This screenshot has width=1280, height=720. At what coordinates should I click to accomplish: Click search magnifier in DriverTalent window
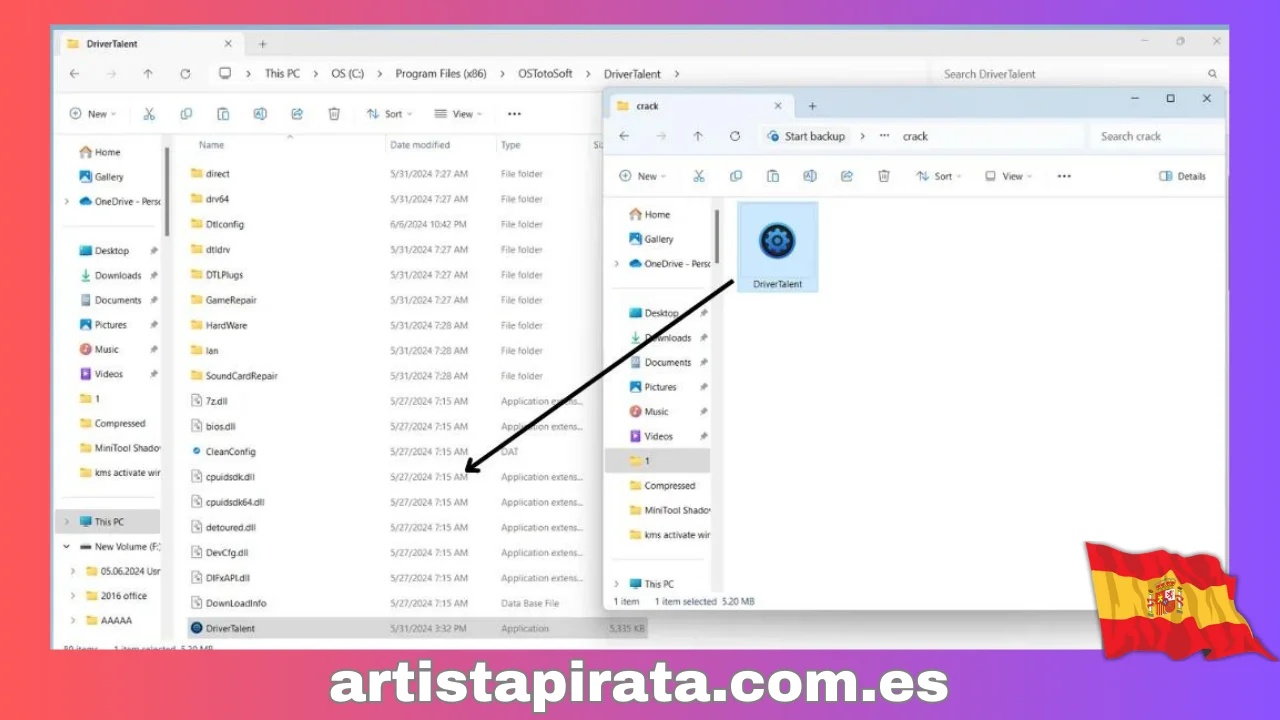tap(1212, 74)
